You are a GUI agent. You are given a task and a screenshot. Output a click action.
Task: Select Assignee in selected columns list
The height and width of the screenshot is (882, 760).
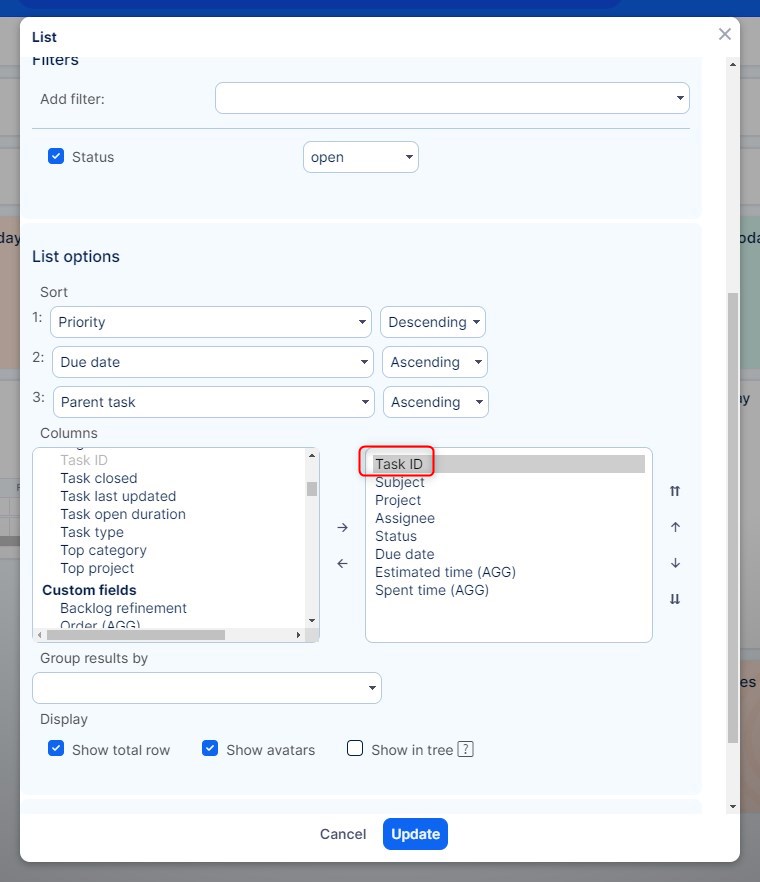pyautogui.click(x=405, y=518)
